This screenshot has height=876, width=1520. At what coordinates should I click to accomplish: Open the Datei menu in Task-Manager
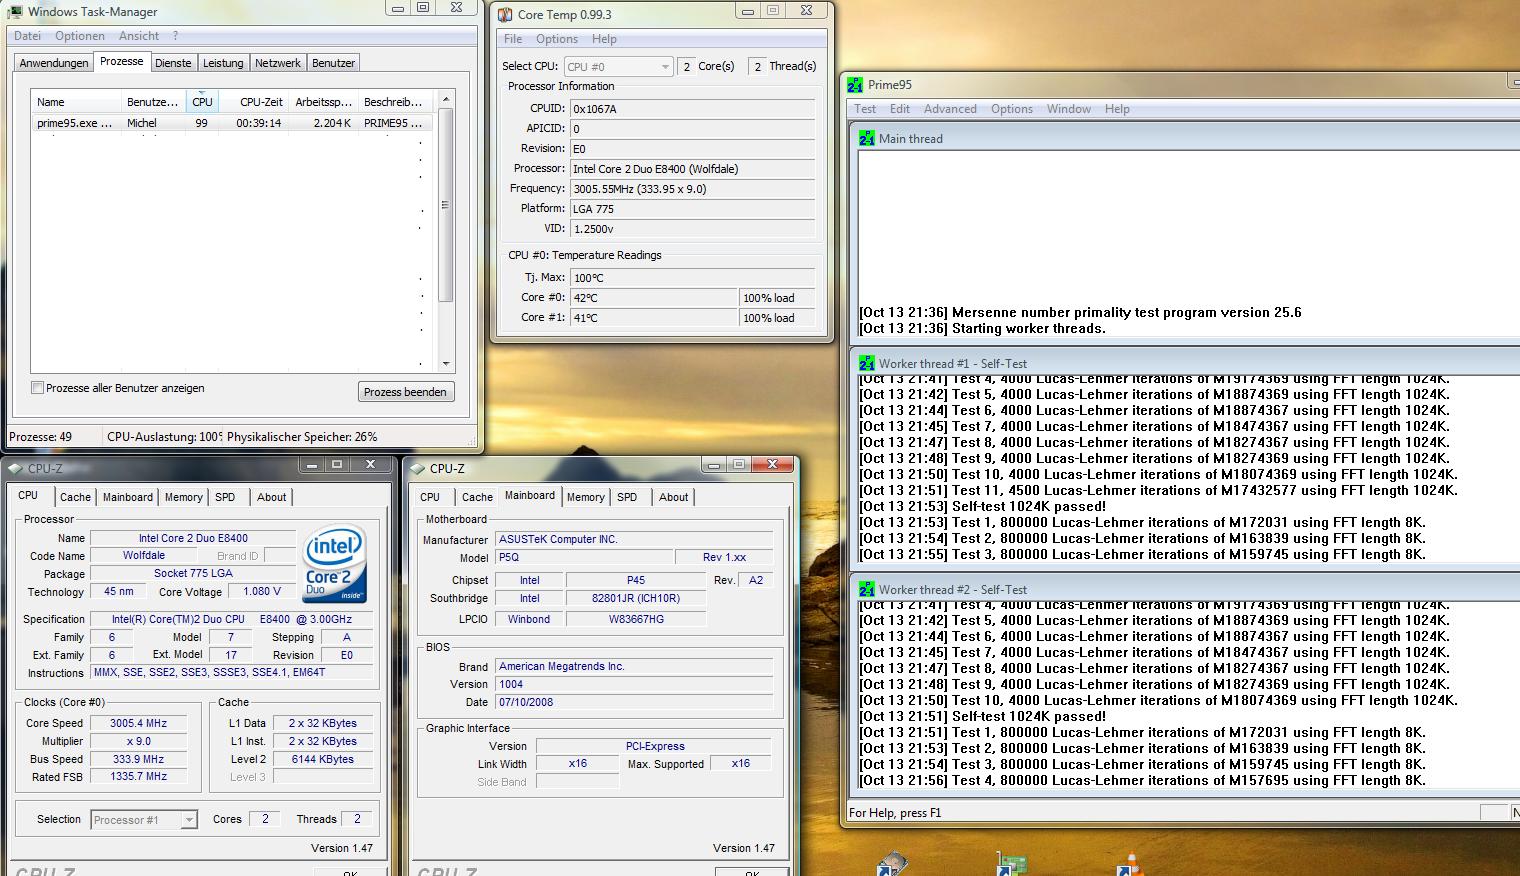(x=28, y=36)
